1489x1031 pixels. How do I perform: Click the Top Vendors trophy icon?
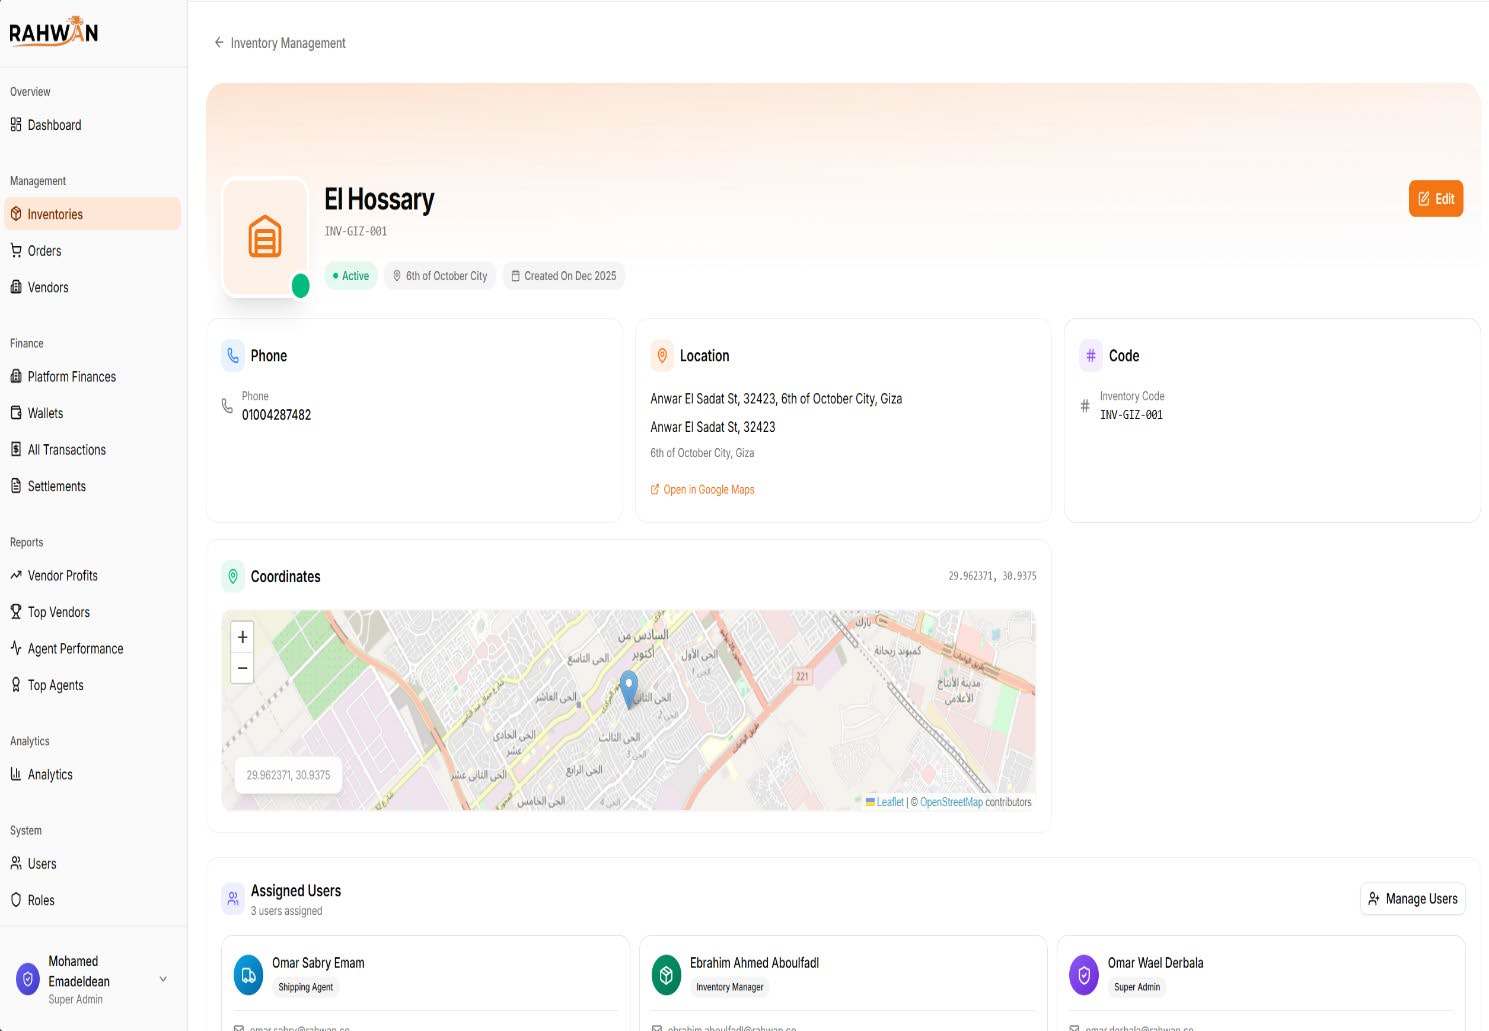point(16,612)
